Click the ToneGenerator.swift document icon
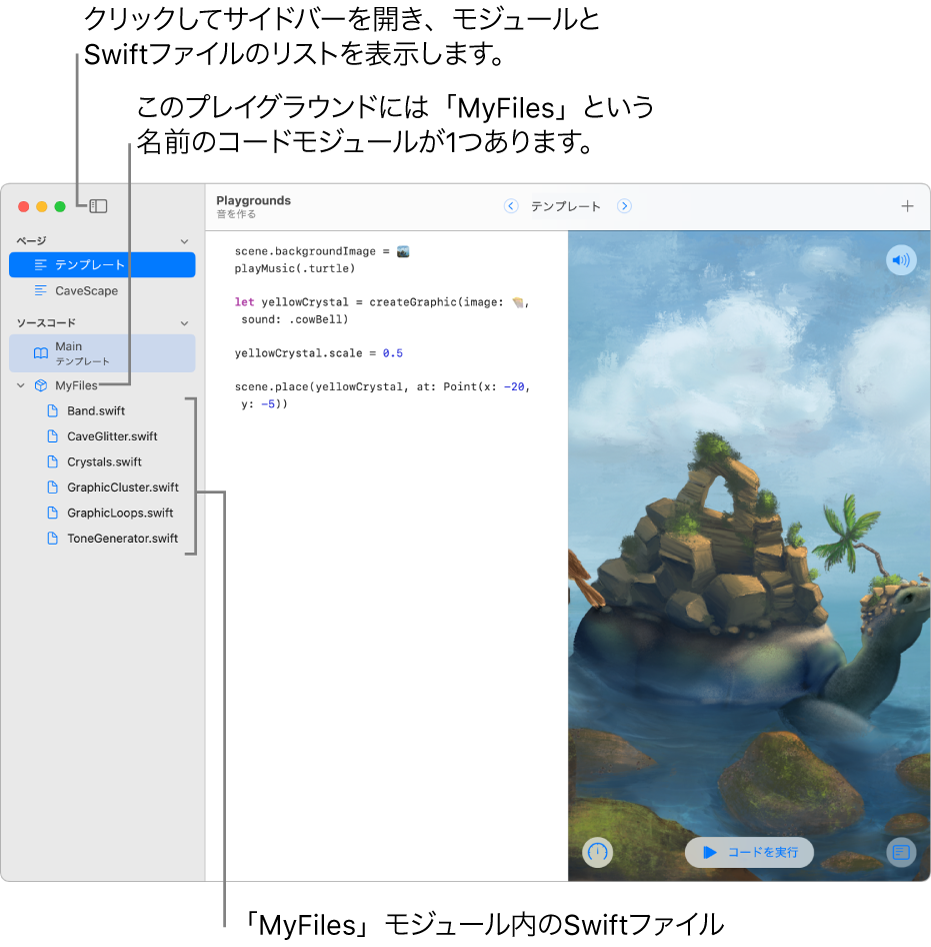The height and width of the screenshot is (947, 931). 53,538
